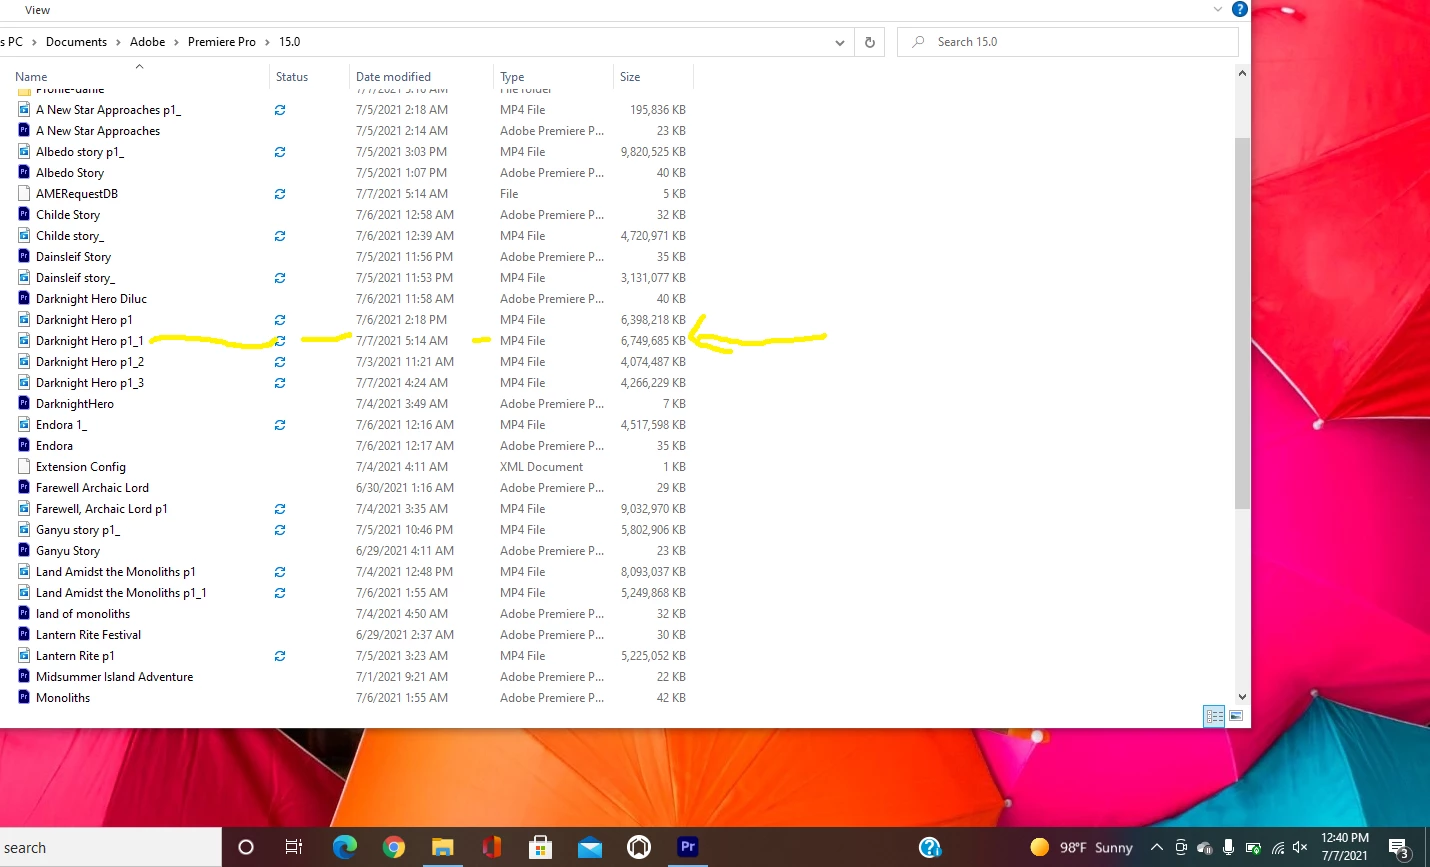Screen dimensions: 1430x867
Task: Expand the chevron after Adobe in breadcrumb
Action: (x=177, y=42)
